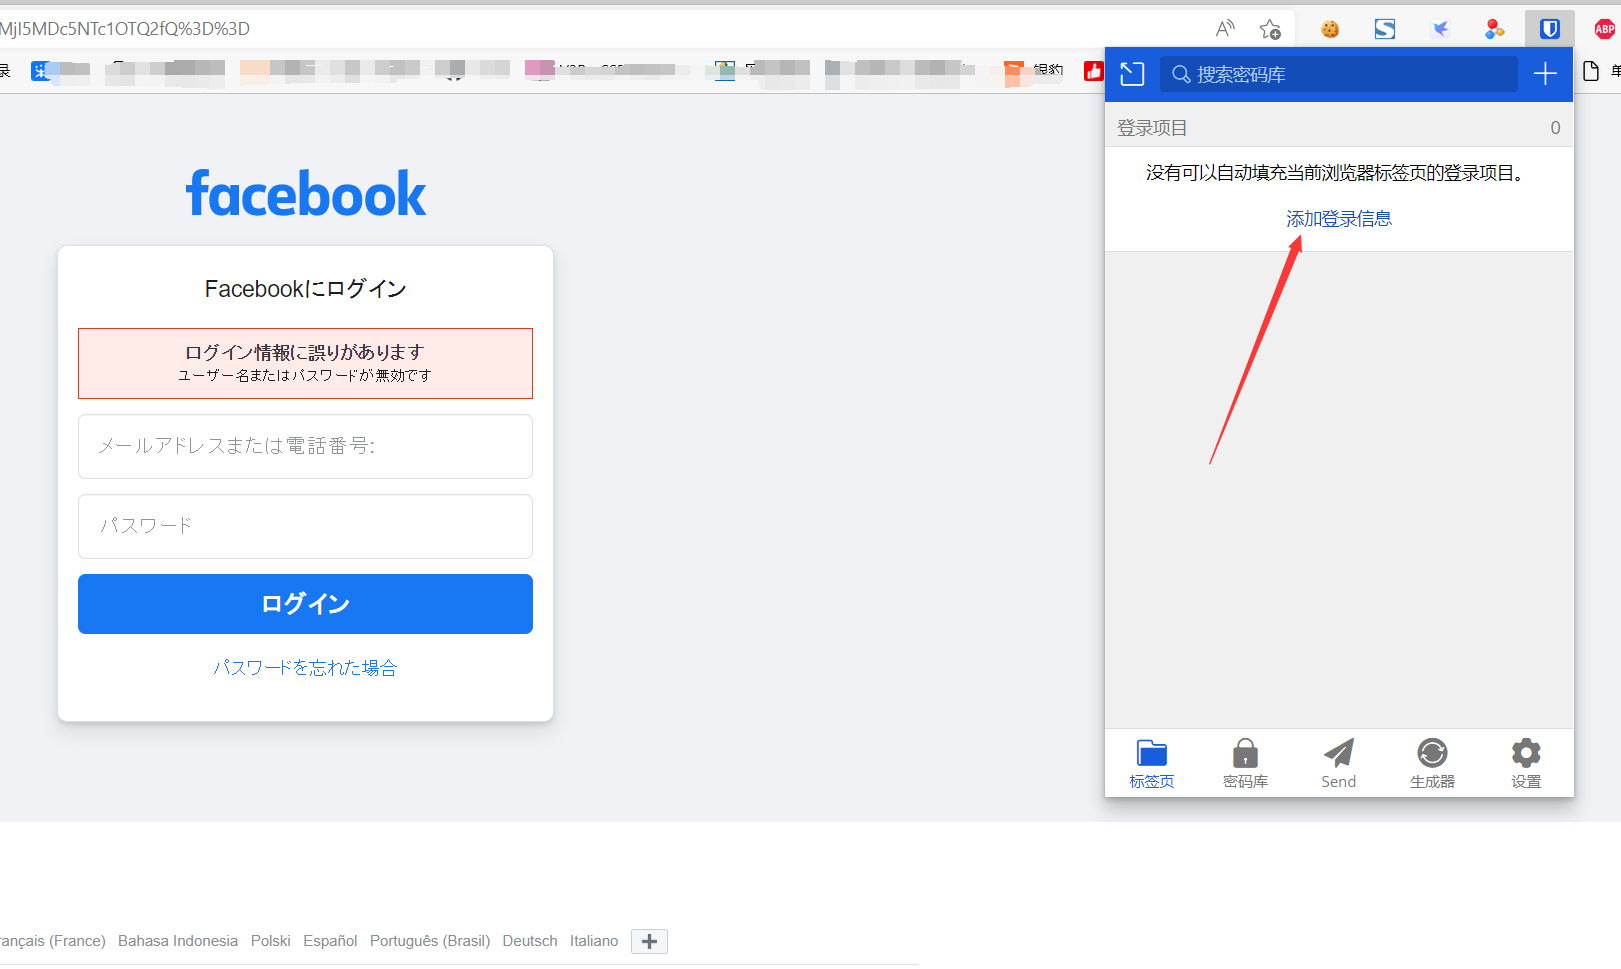Search the vault in 搜索密码库 field
The image size is (1621, 969).
(1338, 74)
